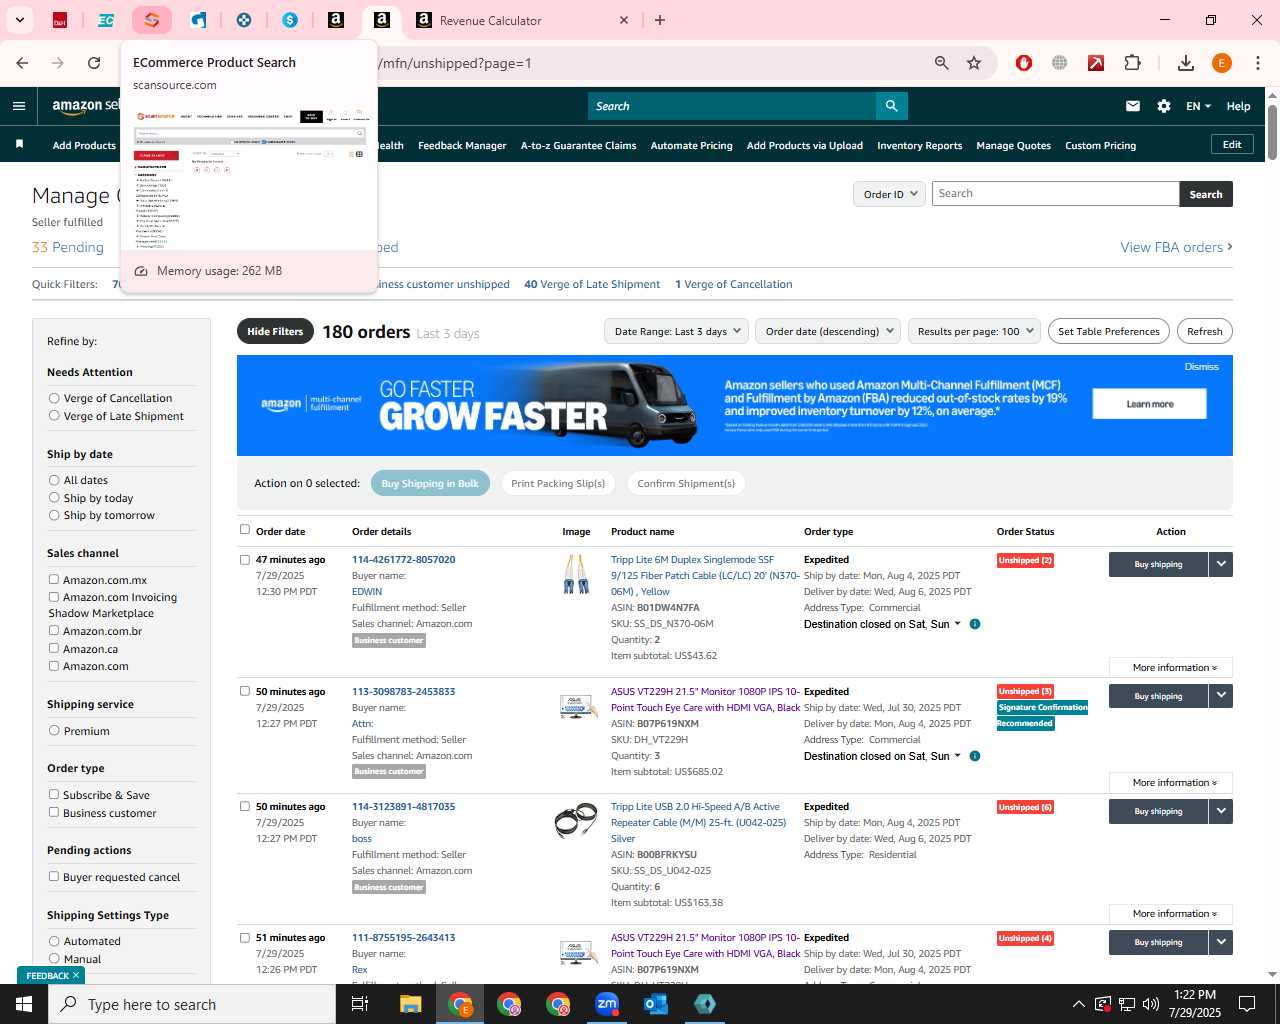
Task: Open the Chrome three-dot menu
Action: (x=1258, y=63)
